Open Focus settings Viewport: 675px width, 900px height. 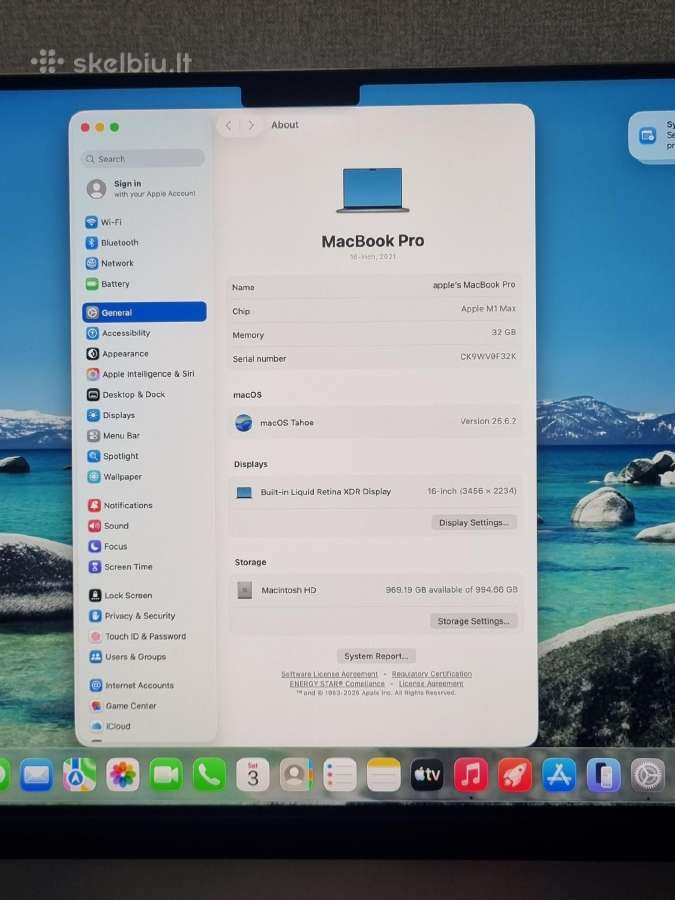[108, 546]
